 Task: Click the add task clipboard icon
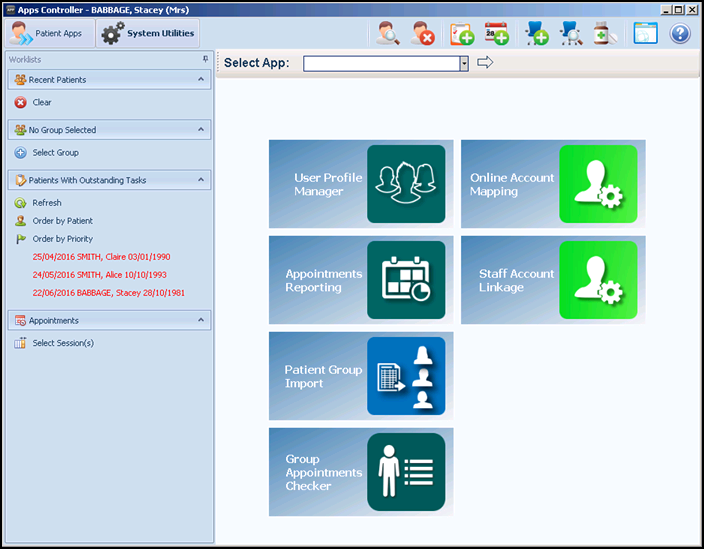462,34
